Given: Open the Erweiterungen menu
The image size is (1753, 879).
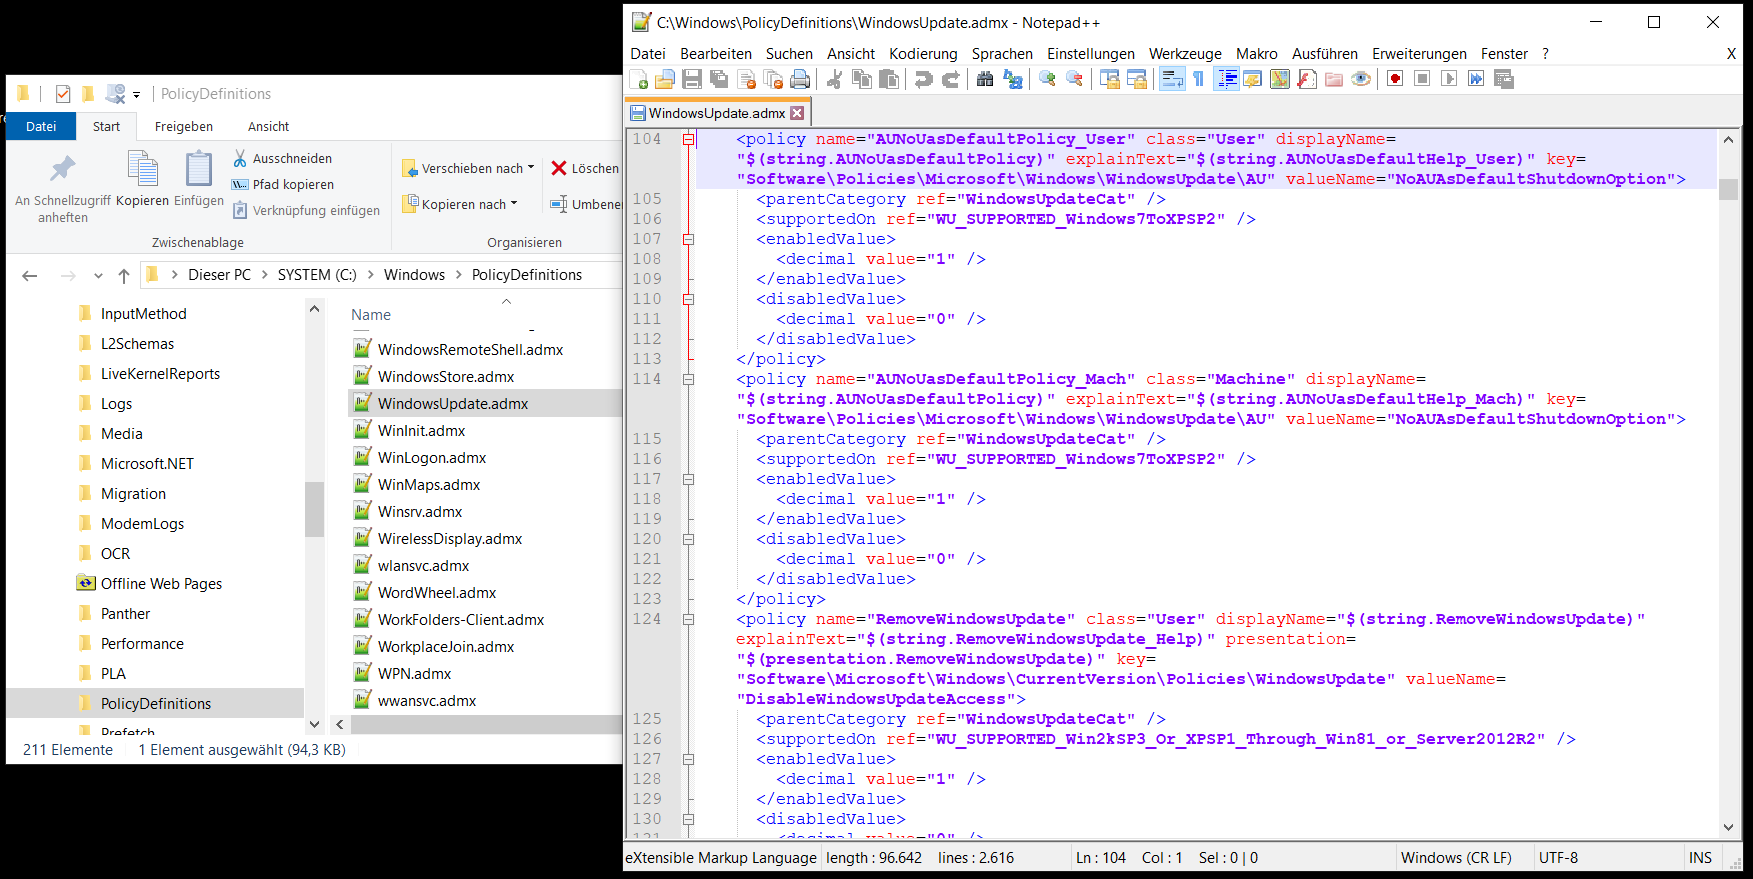Looking at the screenshot, I should point(1419,54).
